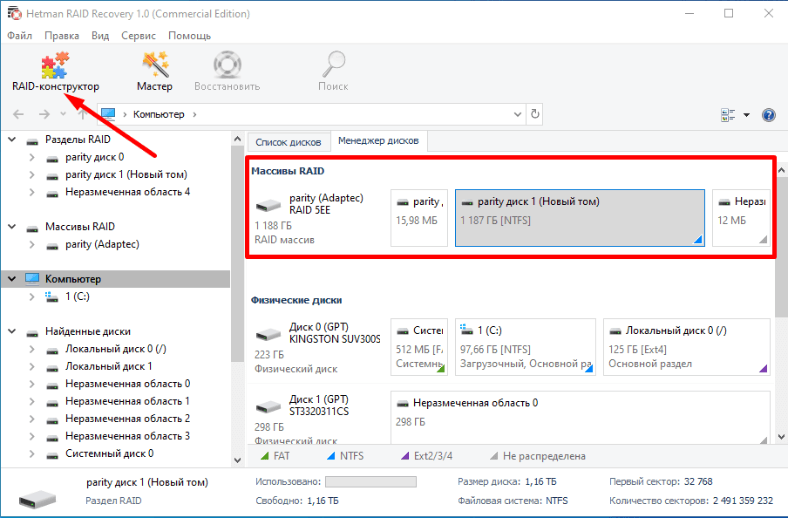Select Неразмеченная область 3 in tree
Screen dimensions: 788x518
pyautogui.click(x=128, y=436)
